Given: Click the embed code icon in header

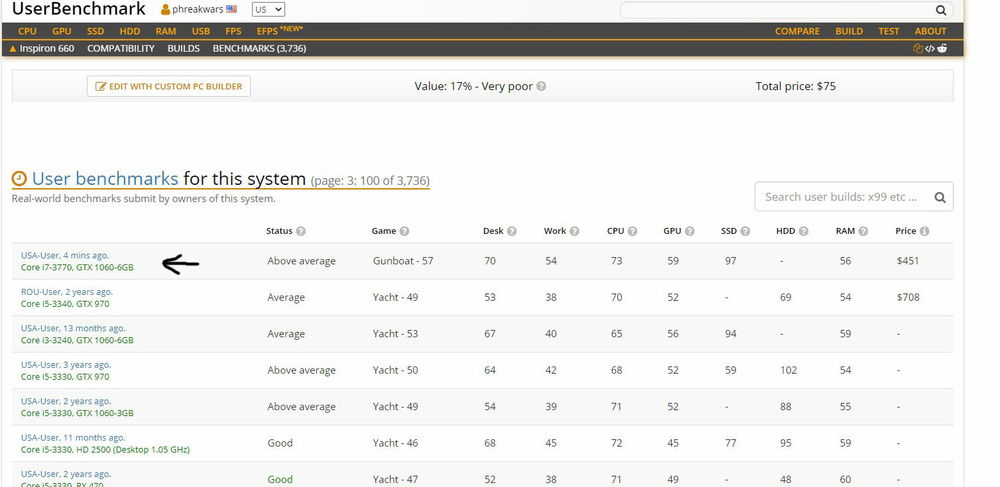Looking at the screenshot, I should tap(930, 48).
